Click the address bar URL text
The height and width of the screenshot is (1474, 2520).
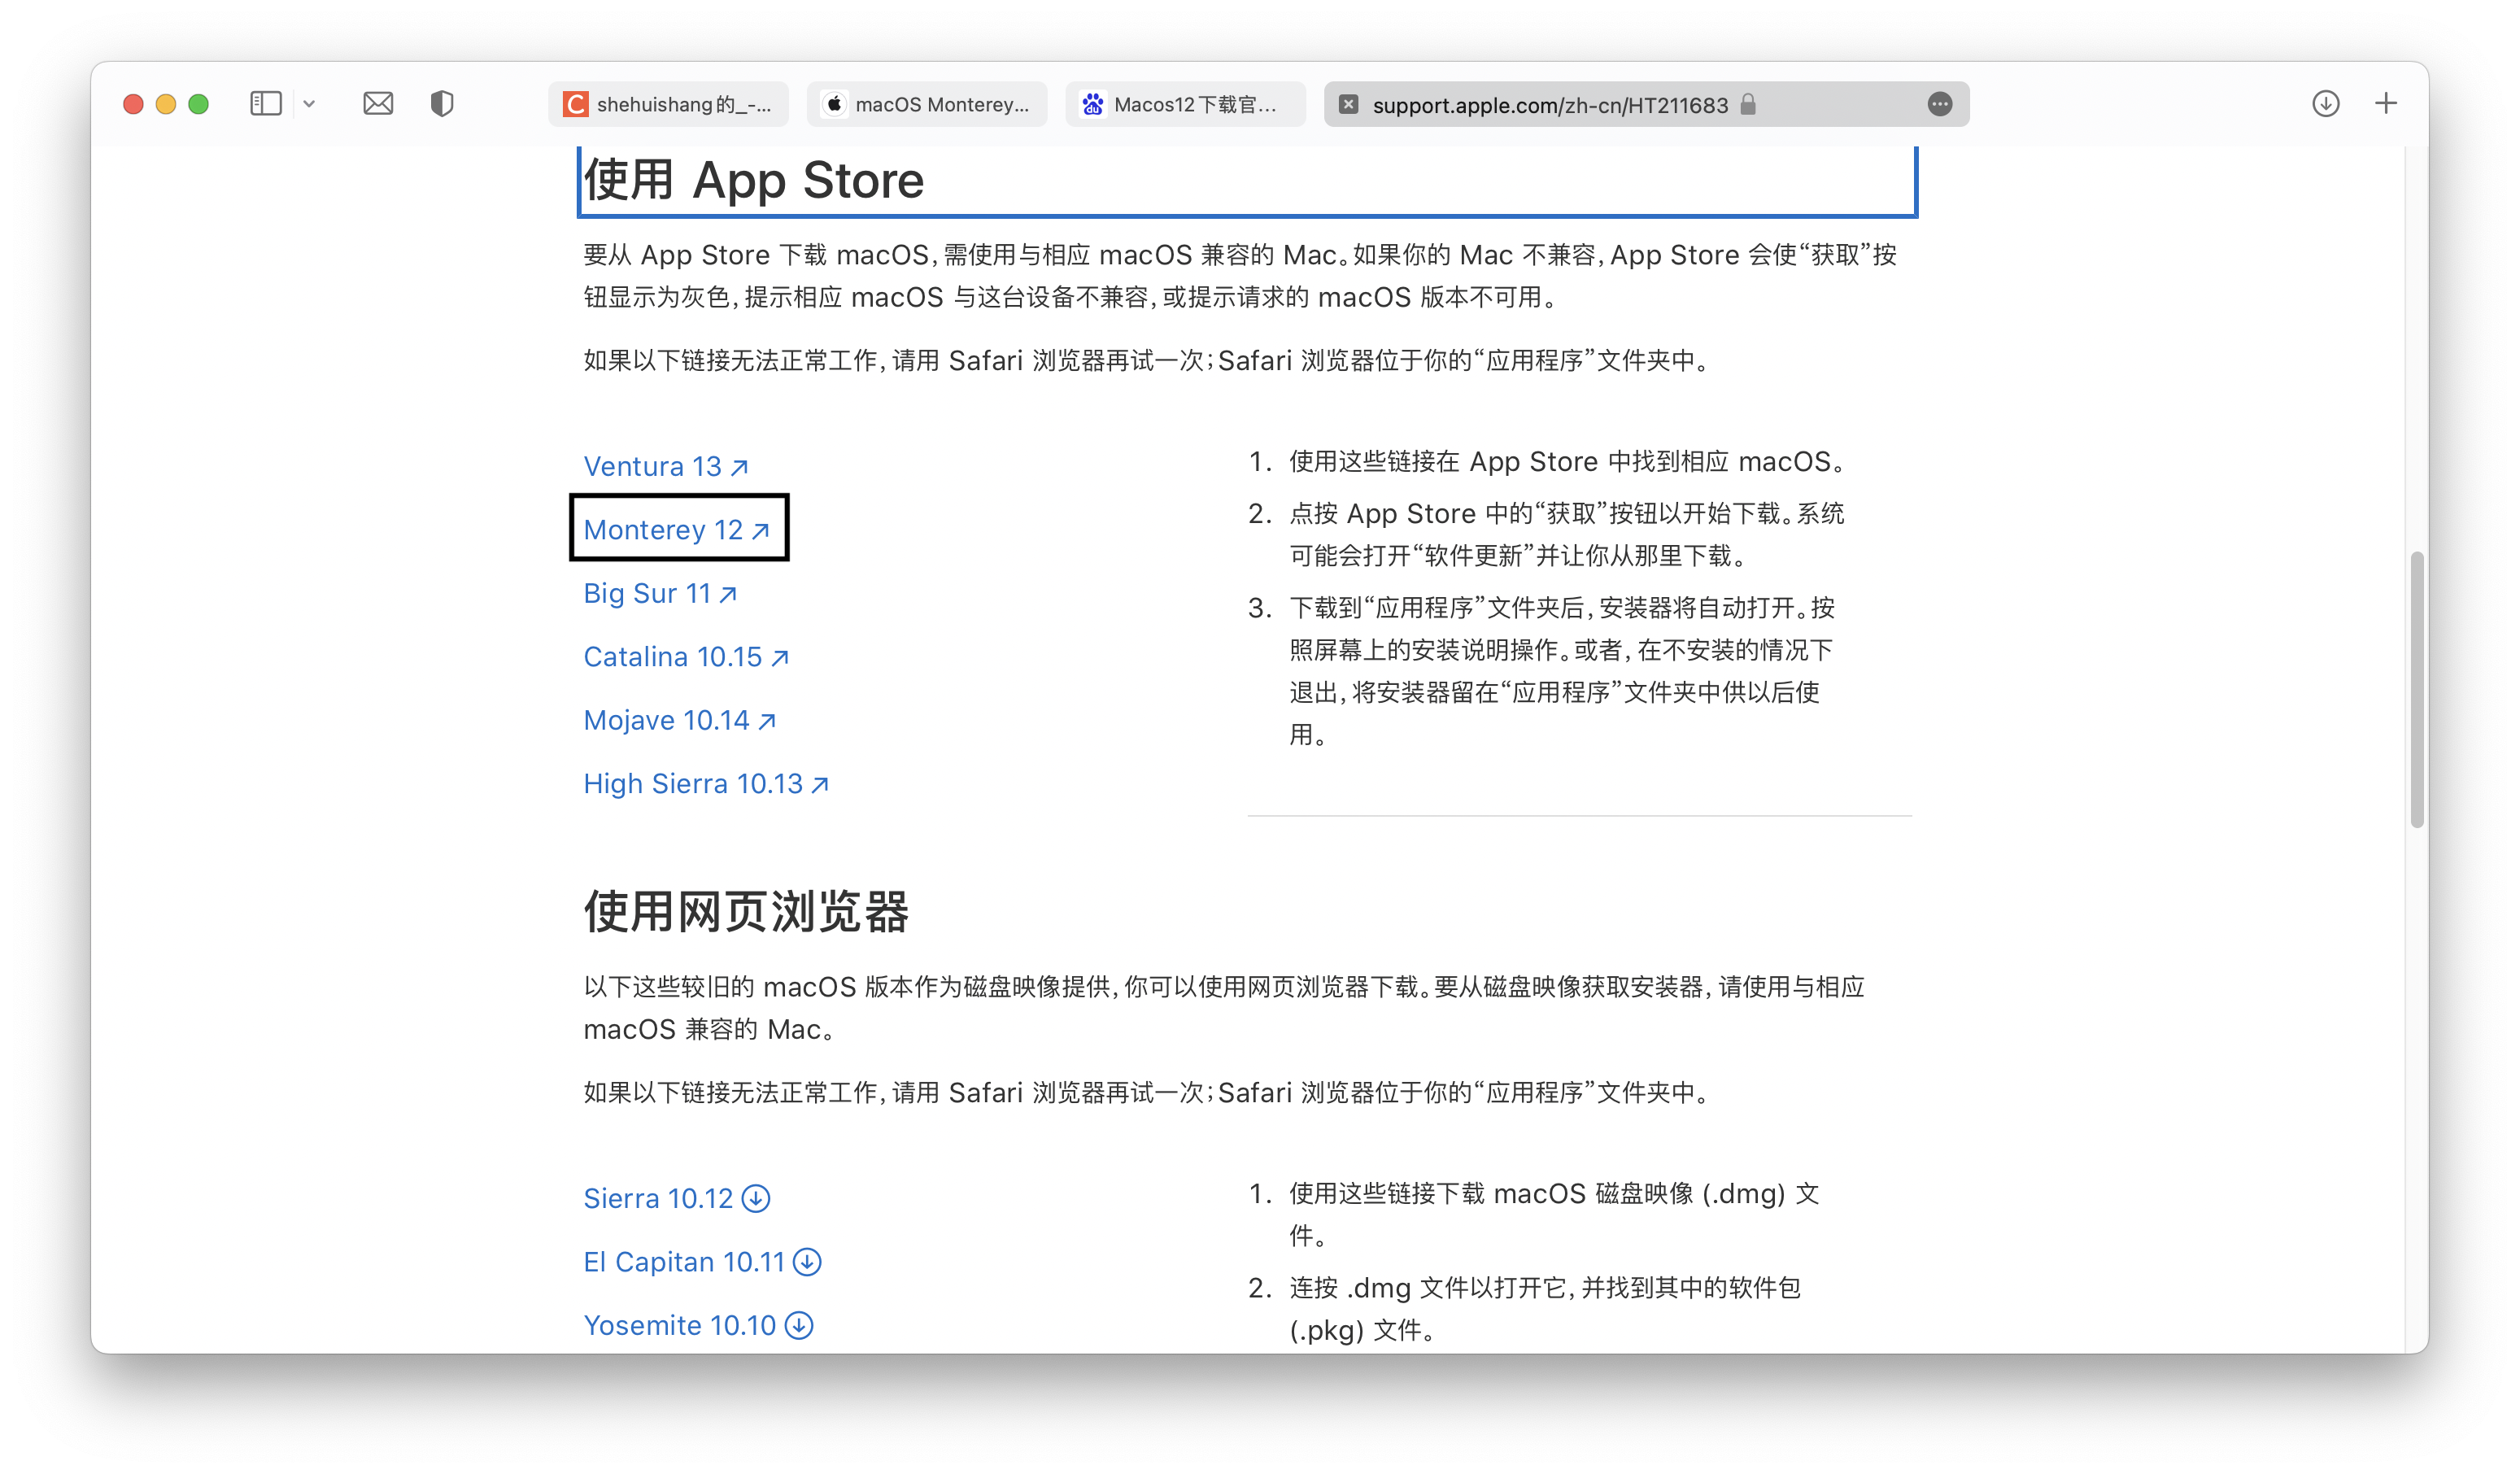pyautogui.click(x=1549, y=105)
